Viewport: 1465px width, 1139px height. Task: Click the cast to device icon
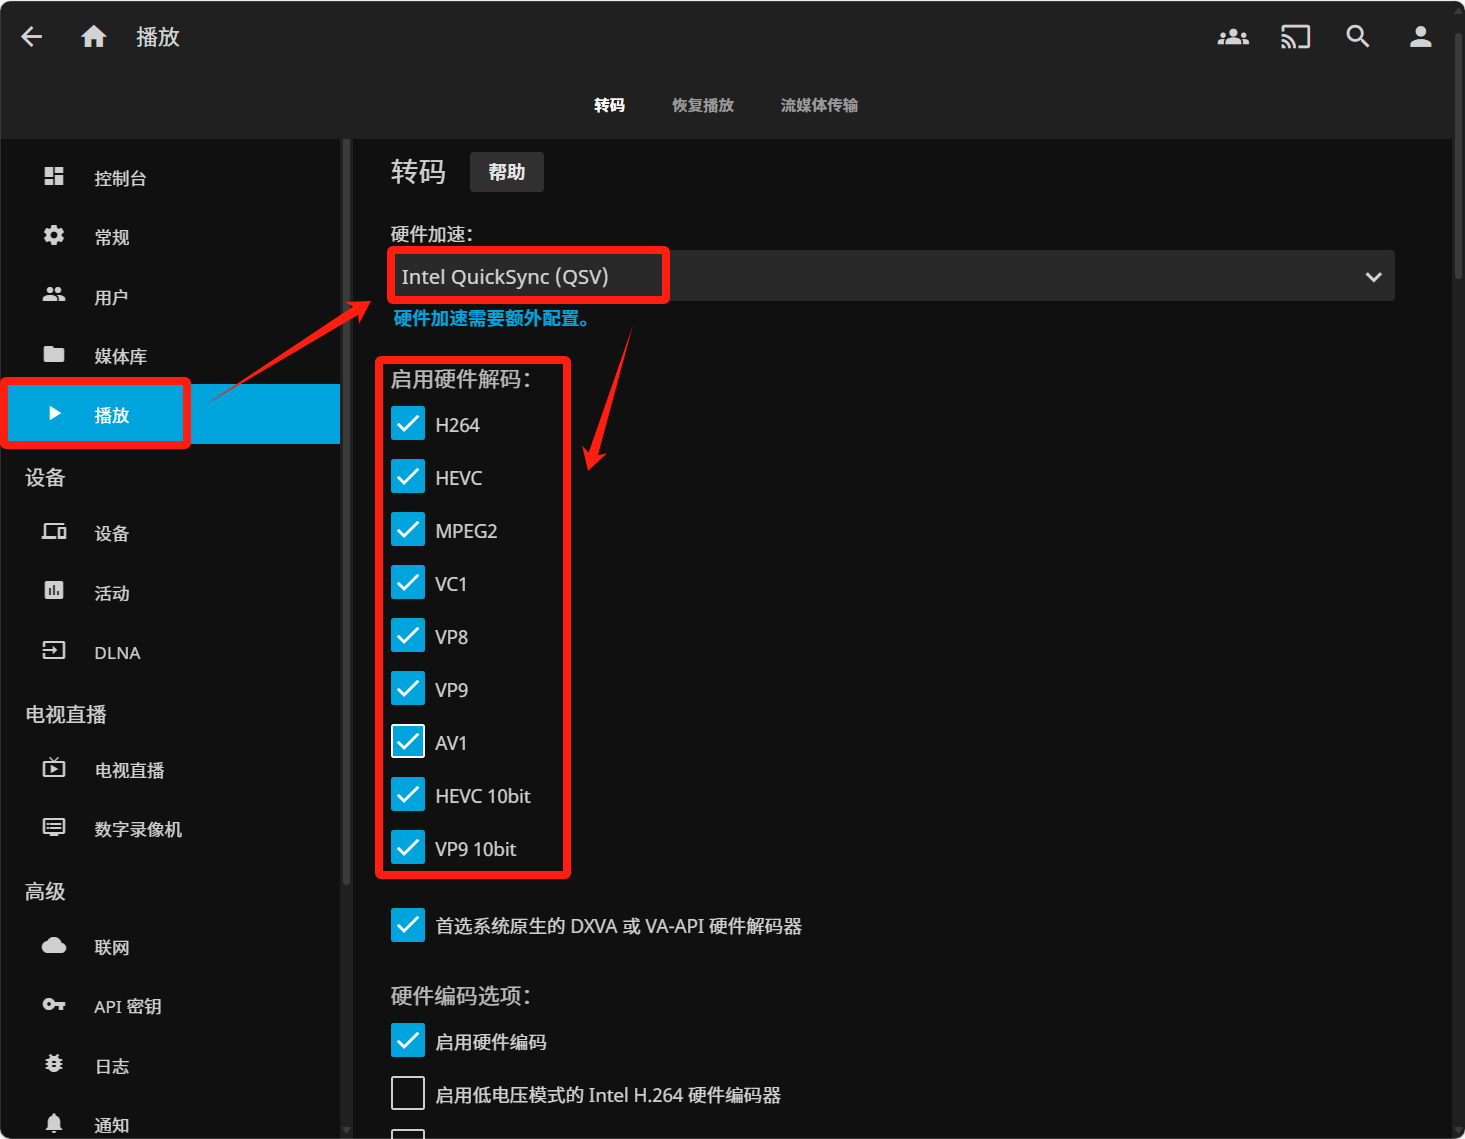(1295, 37)
